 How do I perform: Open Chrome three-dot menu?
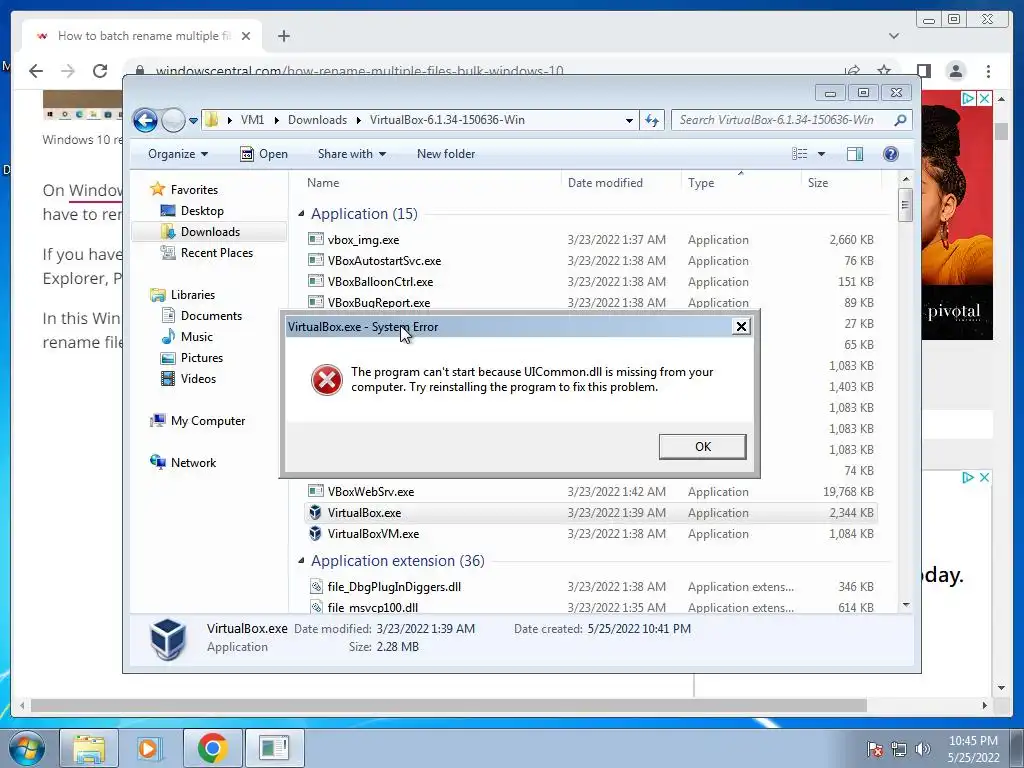tap(988, 71)
